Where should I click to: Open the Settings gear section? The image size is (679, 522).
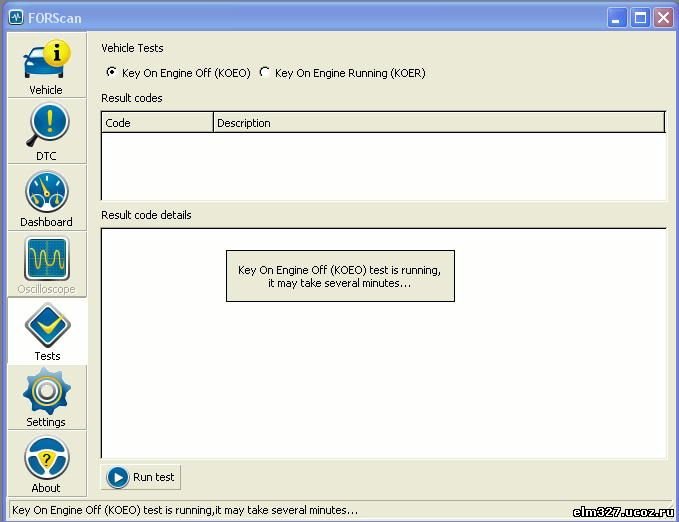pos(47,397)
